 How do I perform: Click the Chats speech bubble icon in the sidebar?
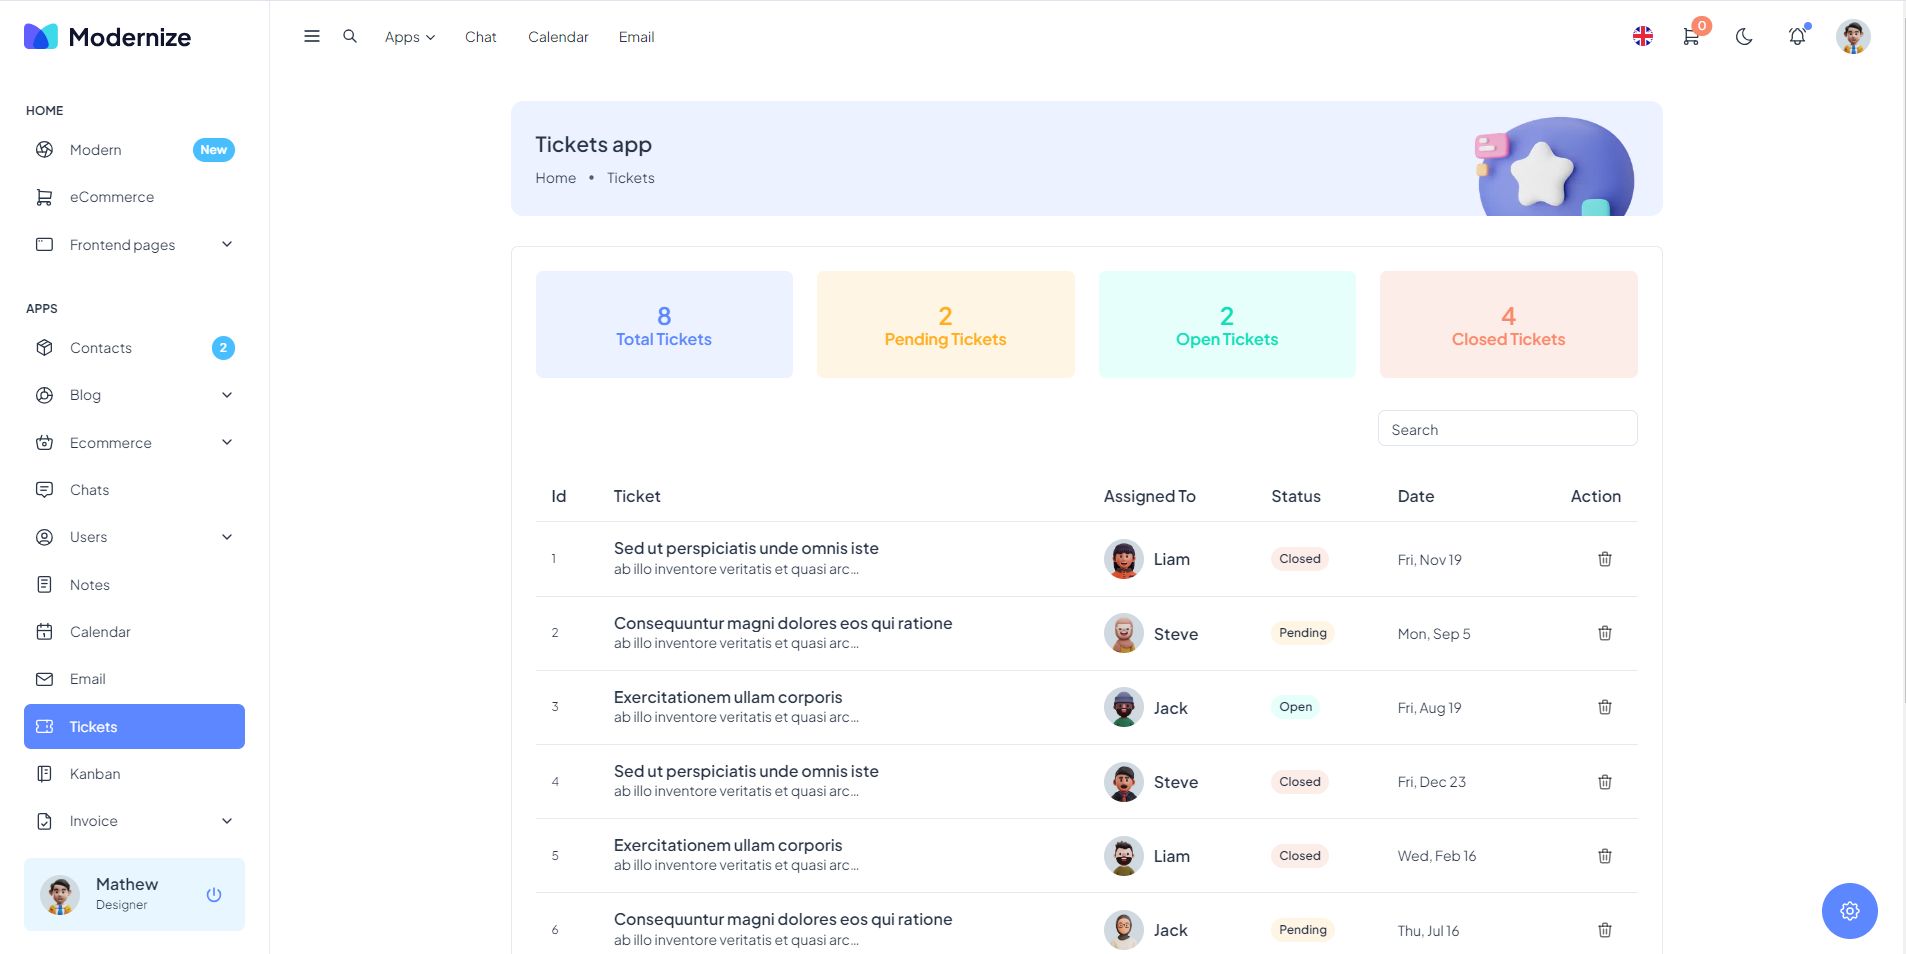[x=44, y=490]
